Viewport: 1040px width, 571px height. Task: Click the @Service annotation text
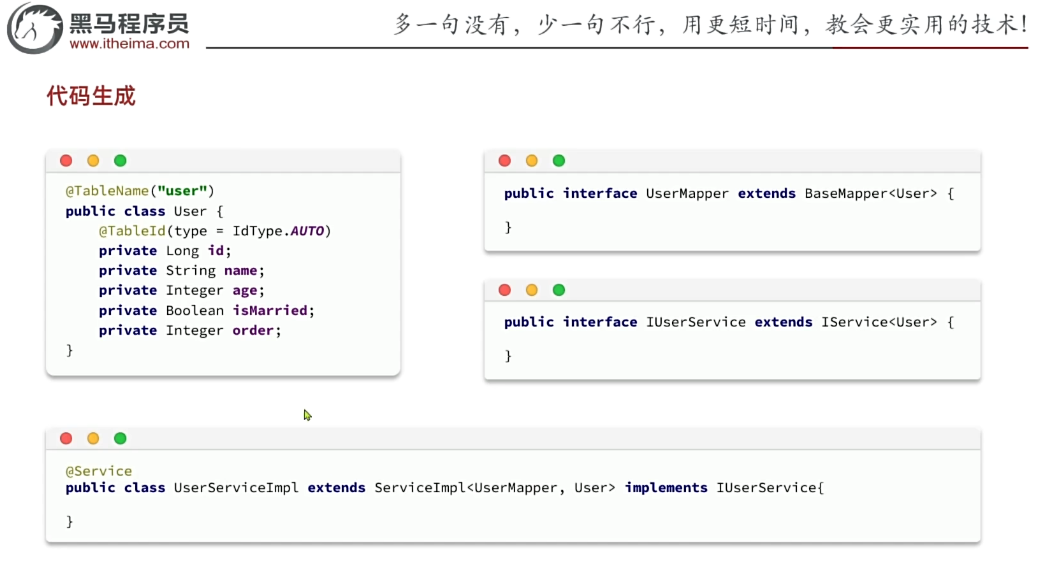[x=99, y=471]
